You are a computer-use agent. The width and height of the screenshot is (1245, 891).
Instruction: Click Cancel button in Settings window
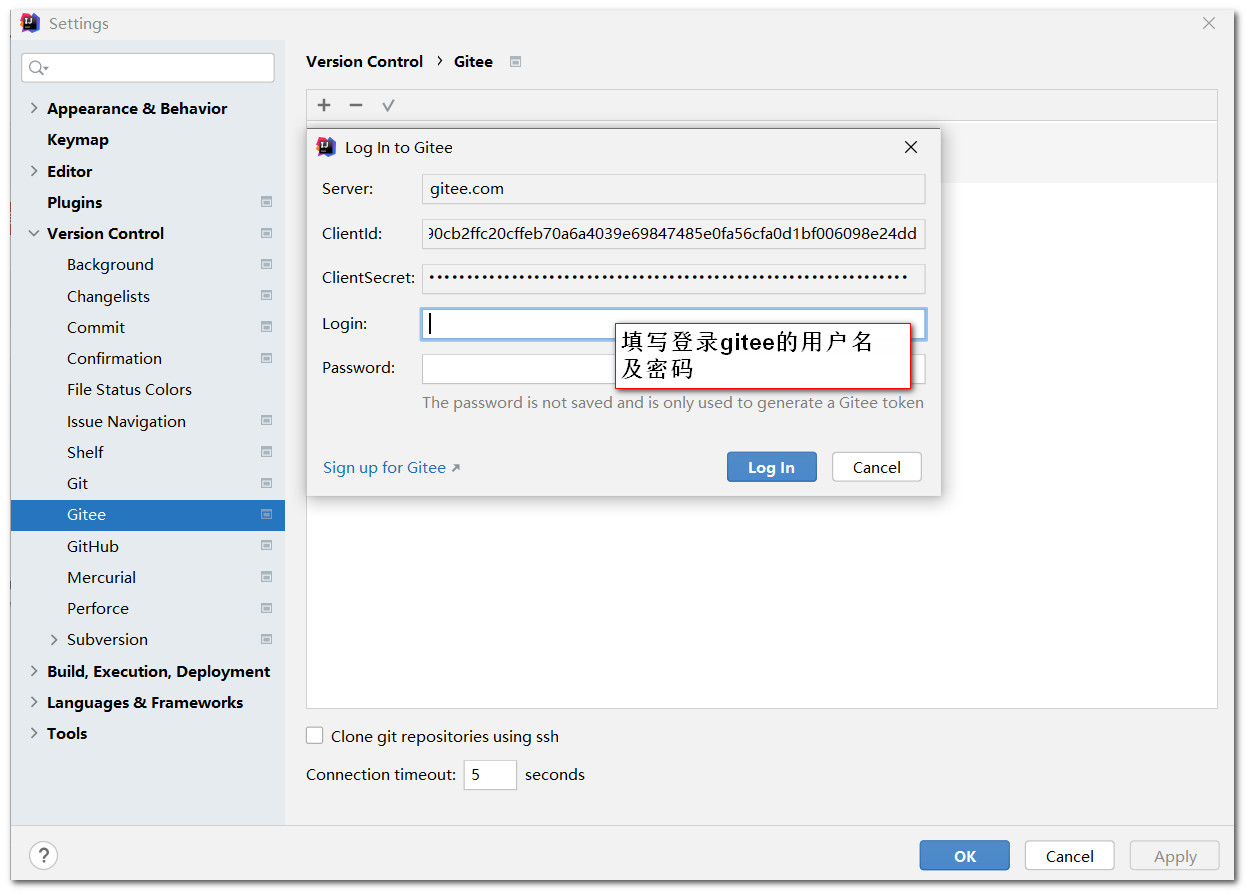click(1070, 856)
